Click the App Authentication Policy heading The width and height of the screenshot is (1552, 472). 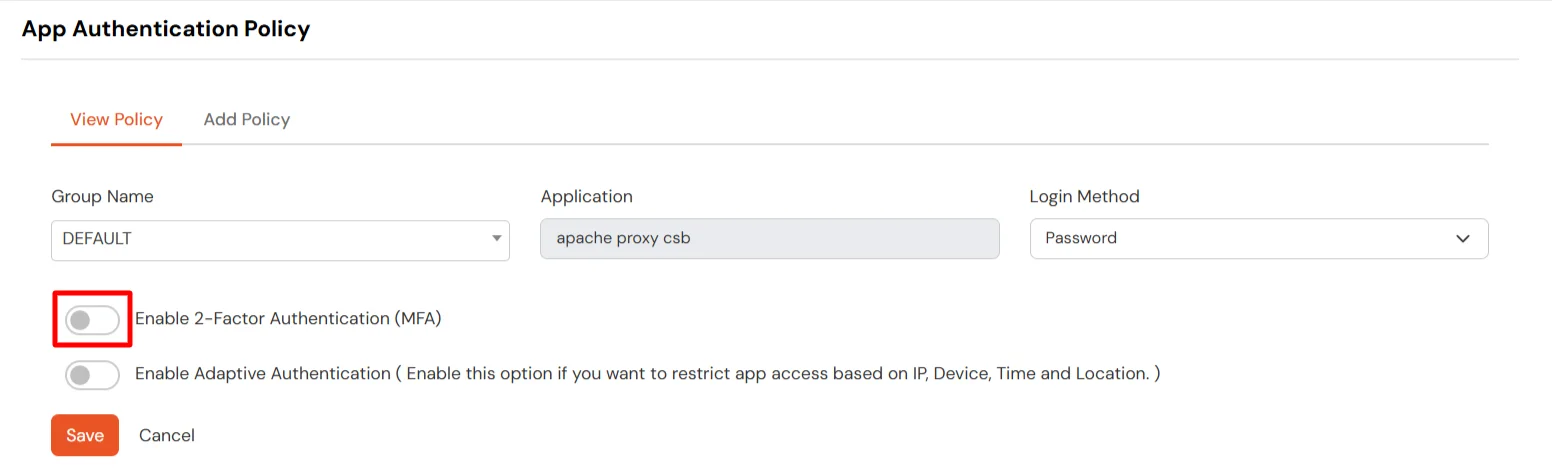pos(166,30)
